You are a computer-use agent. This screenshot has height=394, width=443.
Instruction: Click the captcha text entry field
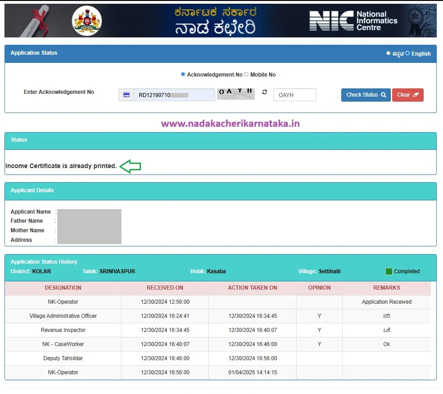coord(295,95)
